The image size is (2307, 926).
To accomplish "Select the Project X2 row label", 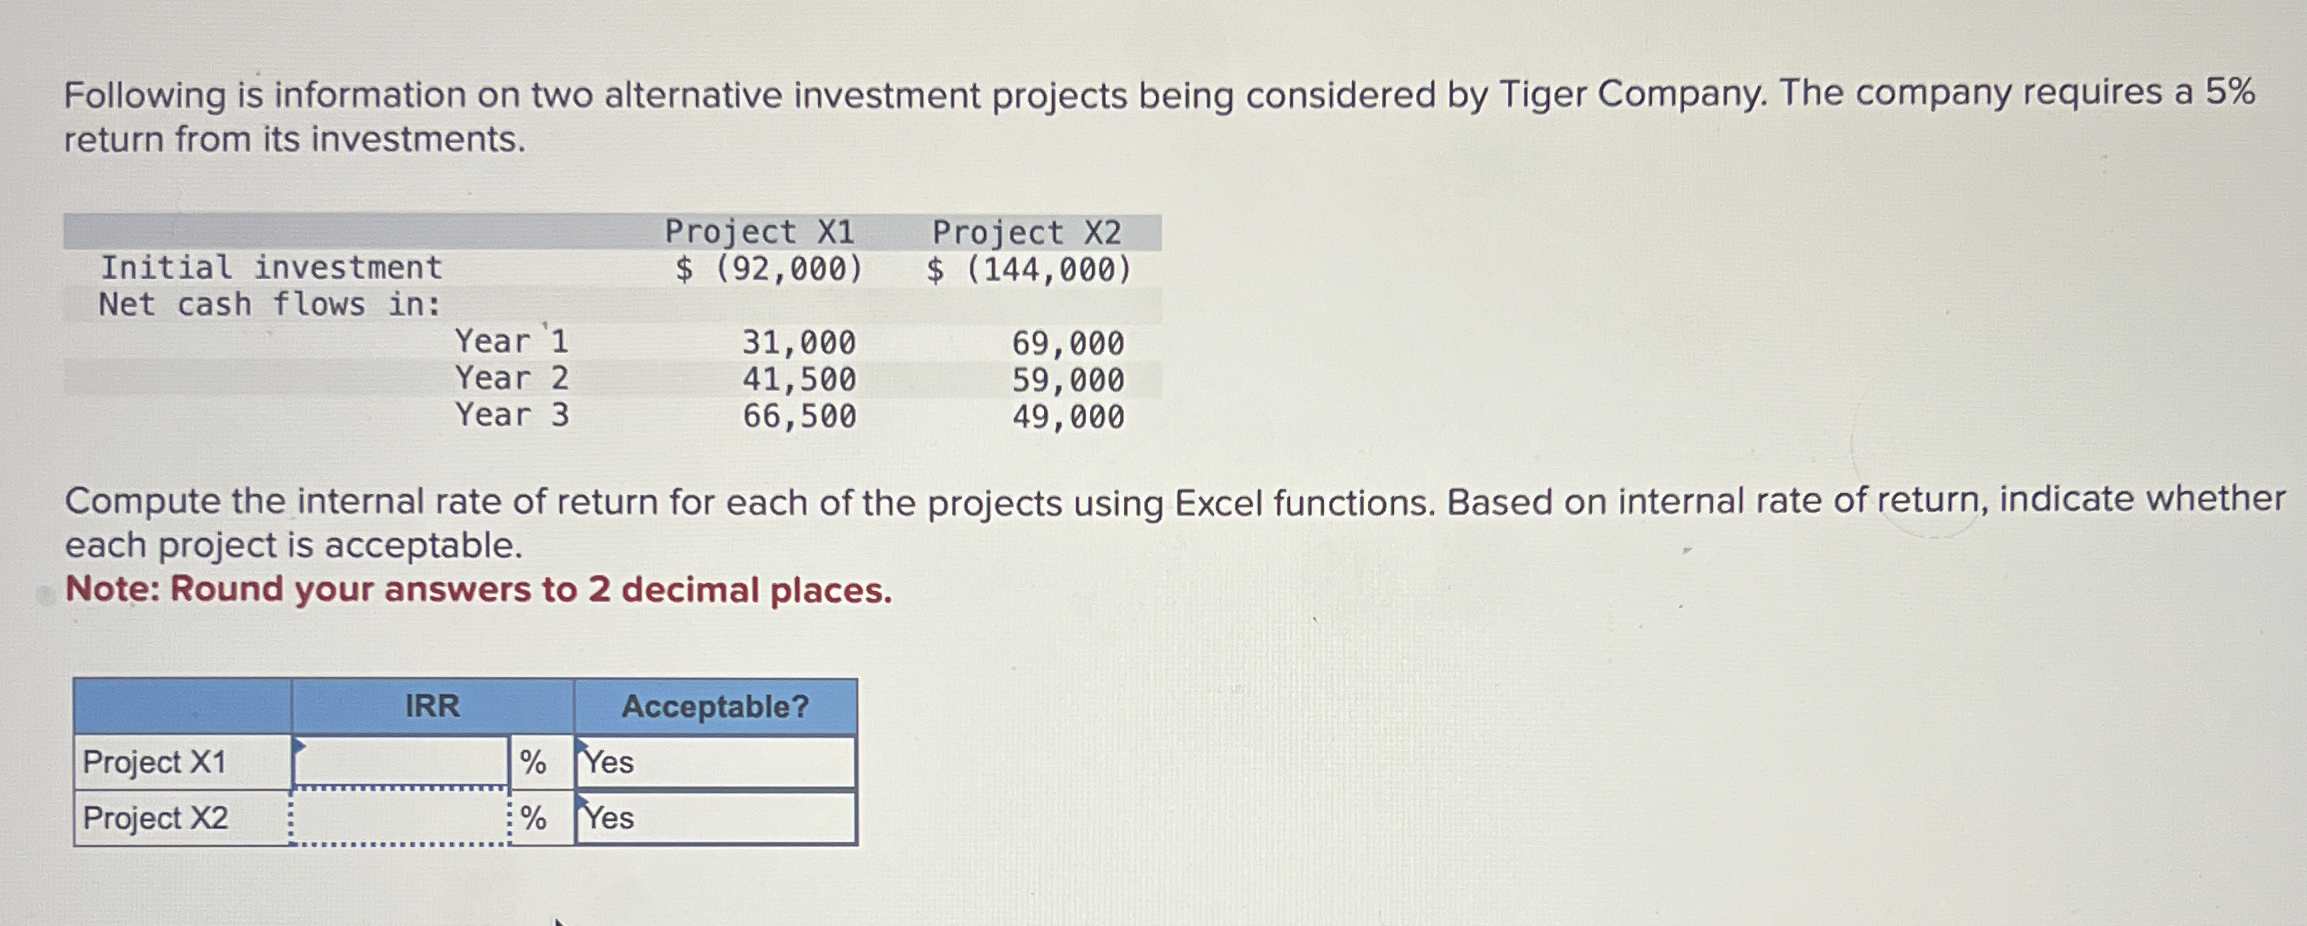I will [153, 820].
